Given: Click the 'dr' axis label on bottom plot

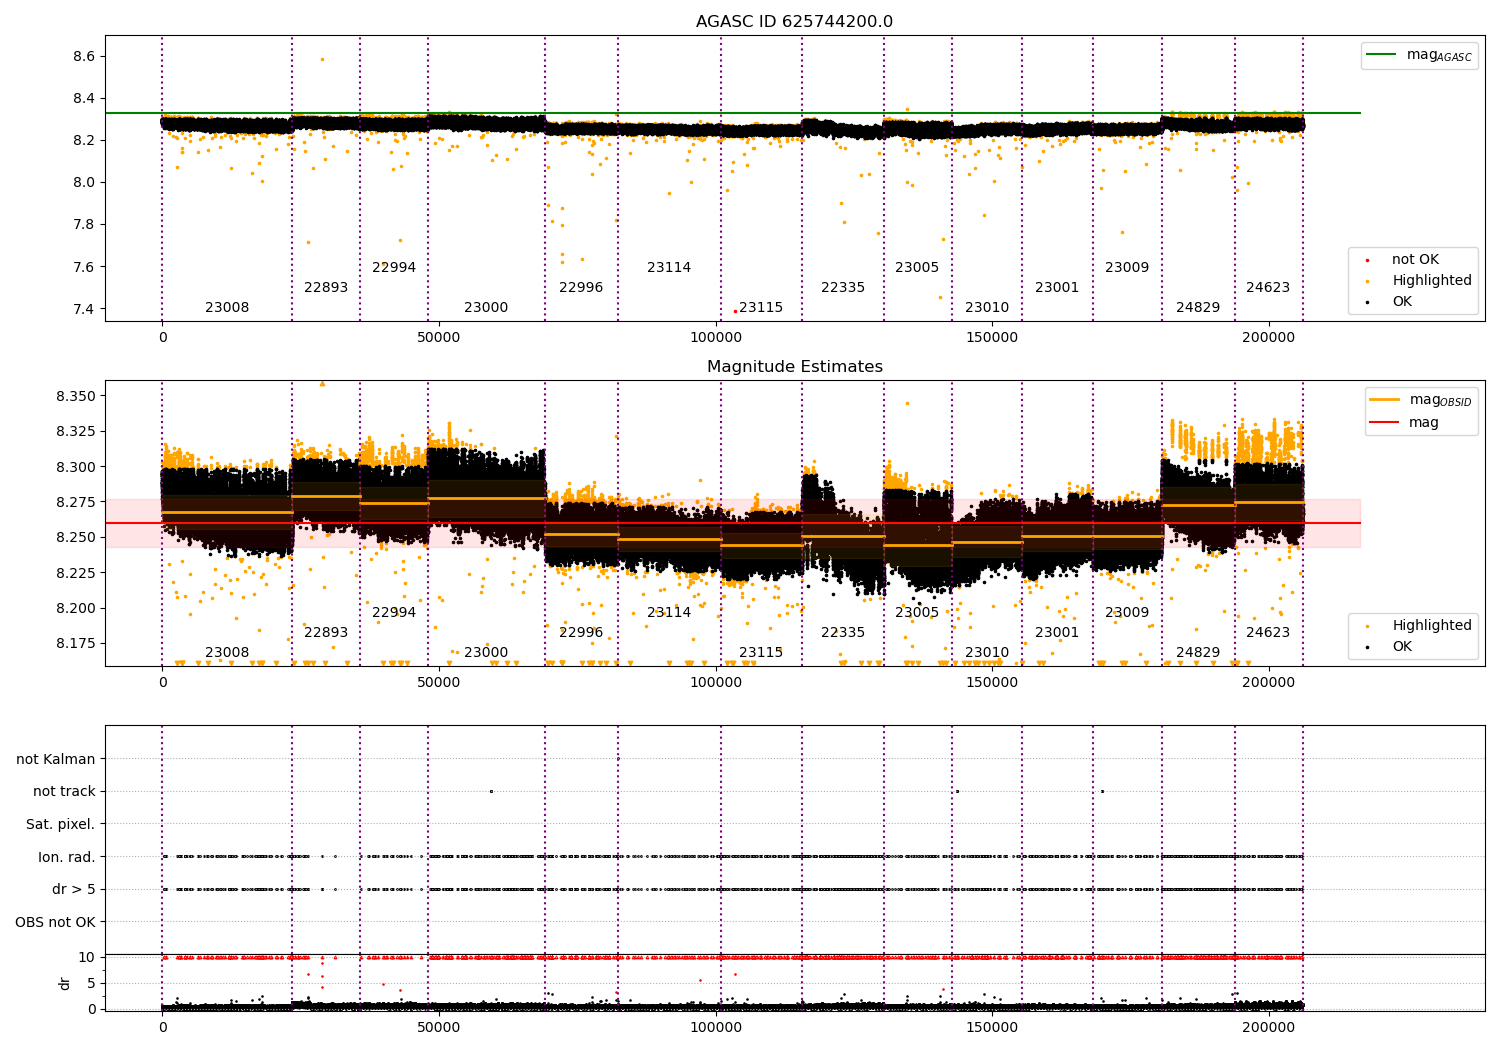Looking at the screenshot, I should pyautogui.click(x=65, y=983).
